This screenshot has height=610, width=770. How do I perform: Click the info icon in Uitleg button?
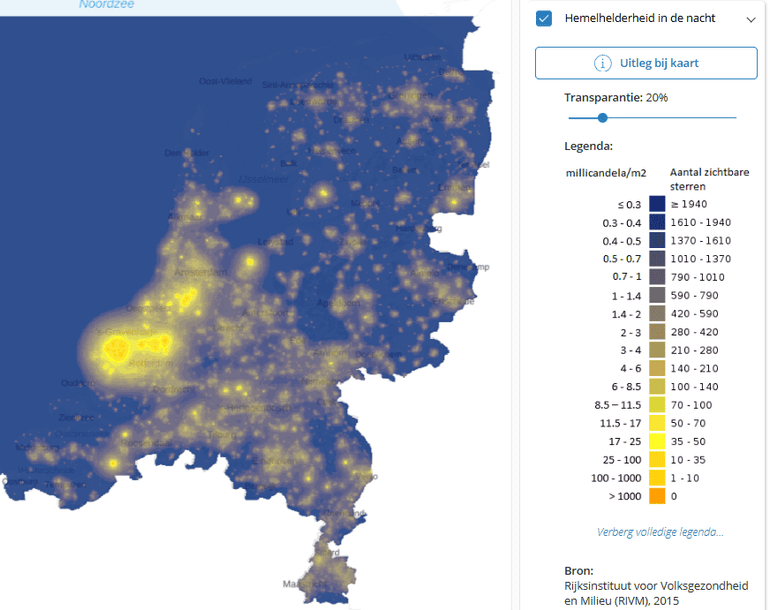pyautogui.click(x=603, y=63)
